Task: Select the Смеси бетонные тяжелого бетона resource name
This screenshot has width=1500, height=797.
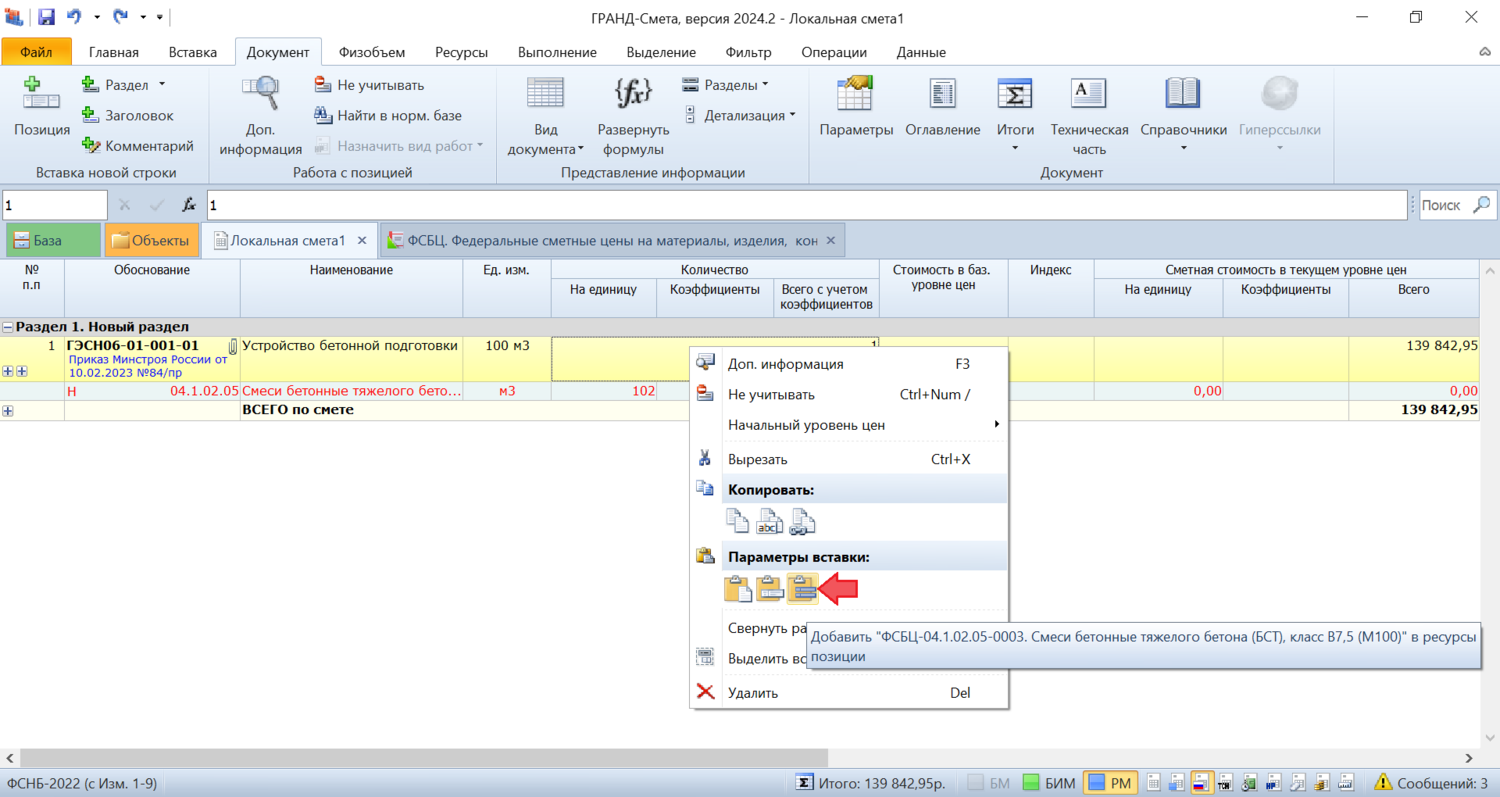Action: (351, 391)
